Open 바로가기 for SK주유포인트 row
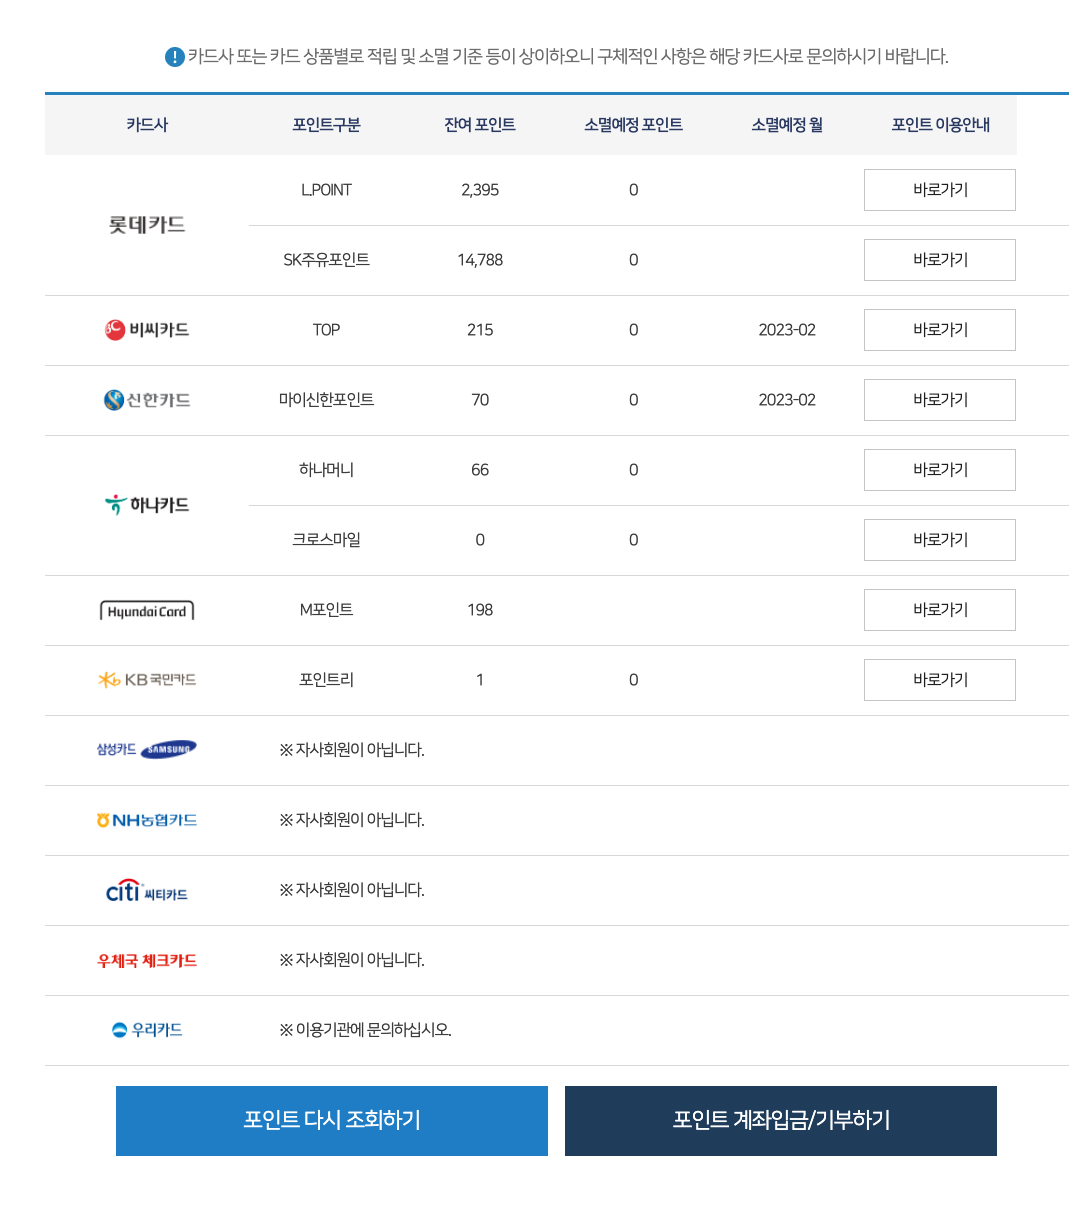 point(940,260)
